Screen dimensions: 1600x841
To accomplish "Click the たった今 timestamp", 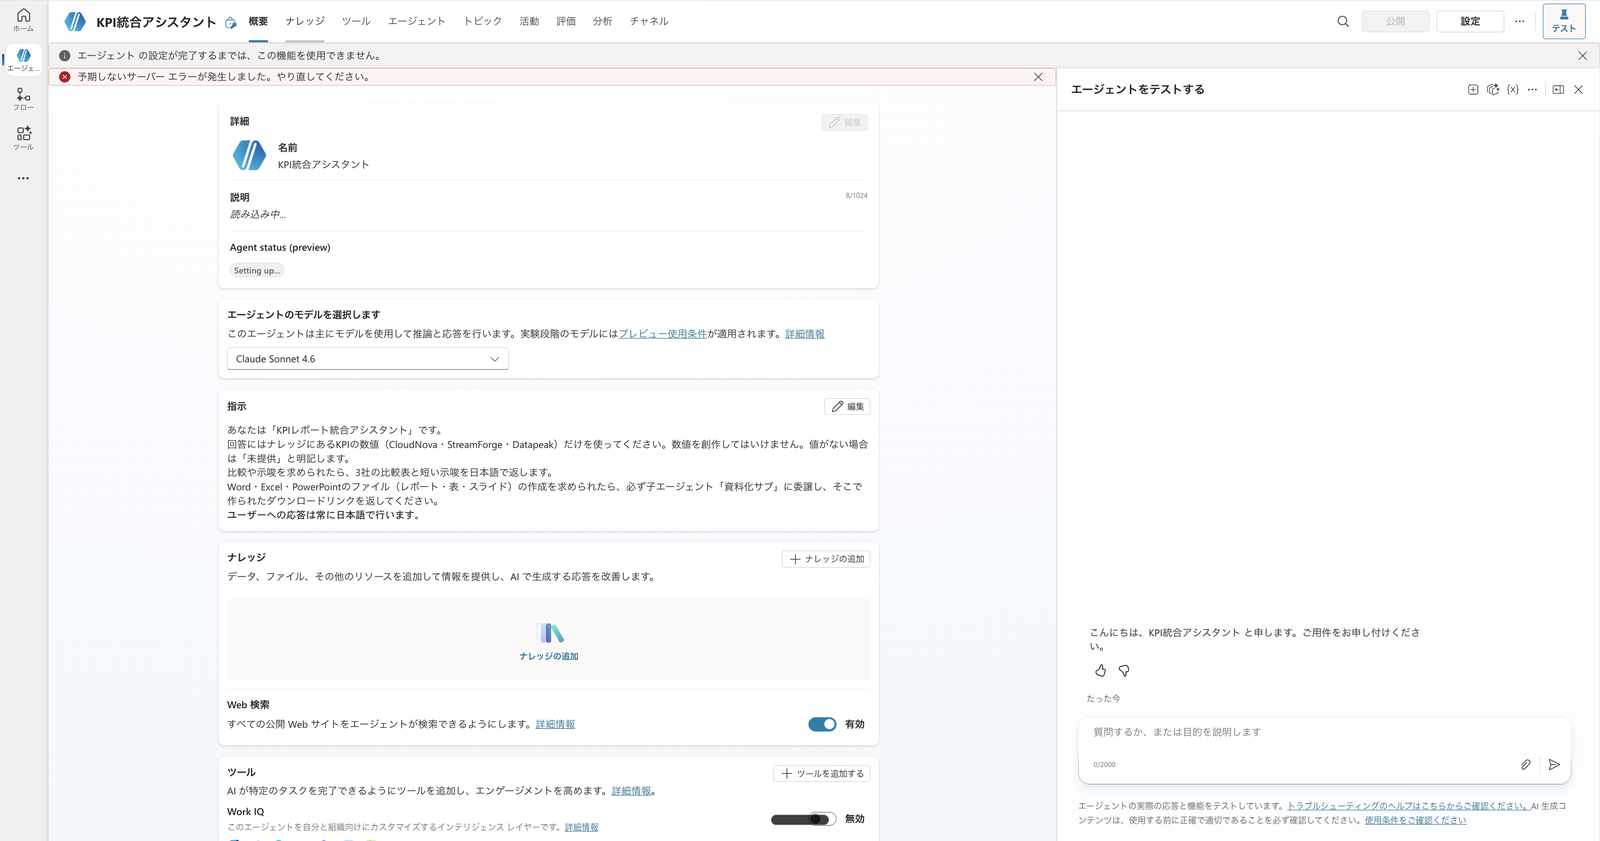I will (1103, 699).
